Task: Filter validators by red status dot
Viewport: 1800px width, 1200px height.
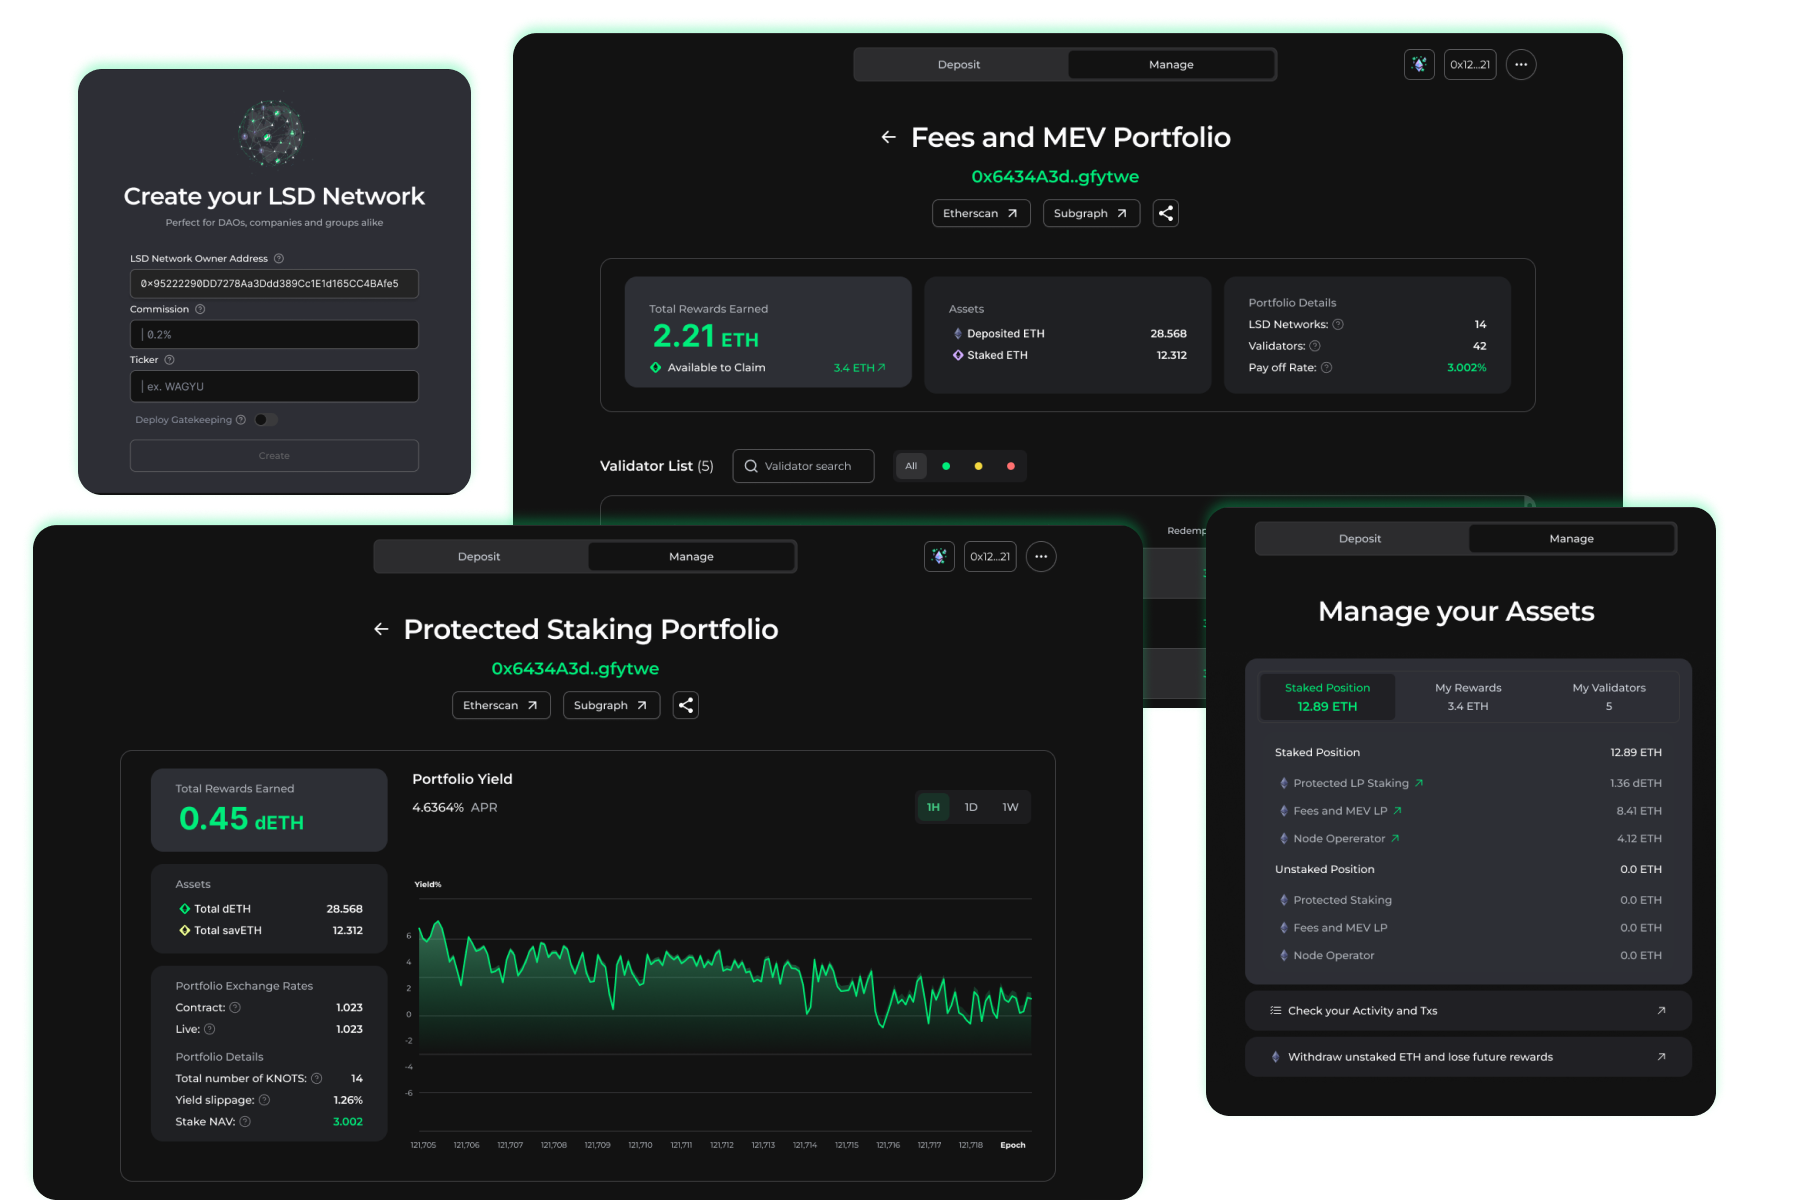Action: coord(1010,466)
